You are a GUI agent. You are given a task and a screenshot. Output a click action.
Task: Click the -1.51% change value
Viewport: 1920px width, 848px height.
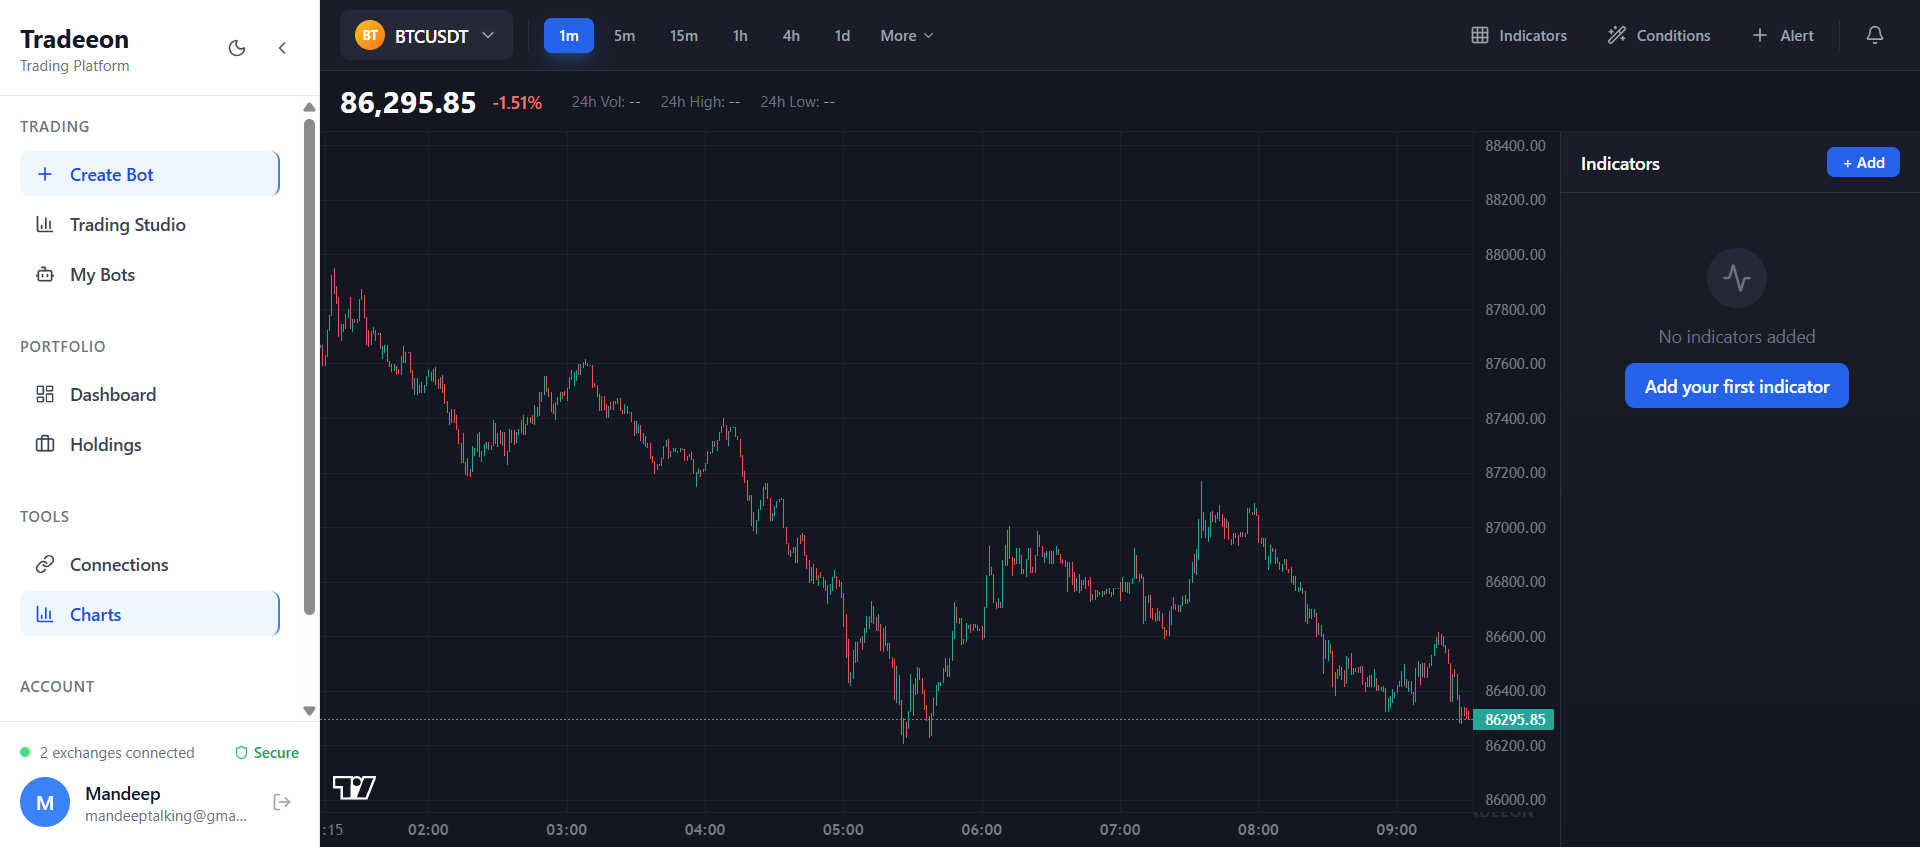click(517, 103)
